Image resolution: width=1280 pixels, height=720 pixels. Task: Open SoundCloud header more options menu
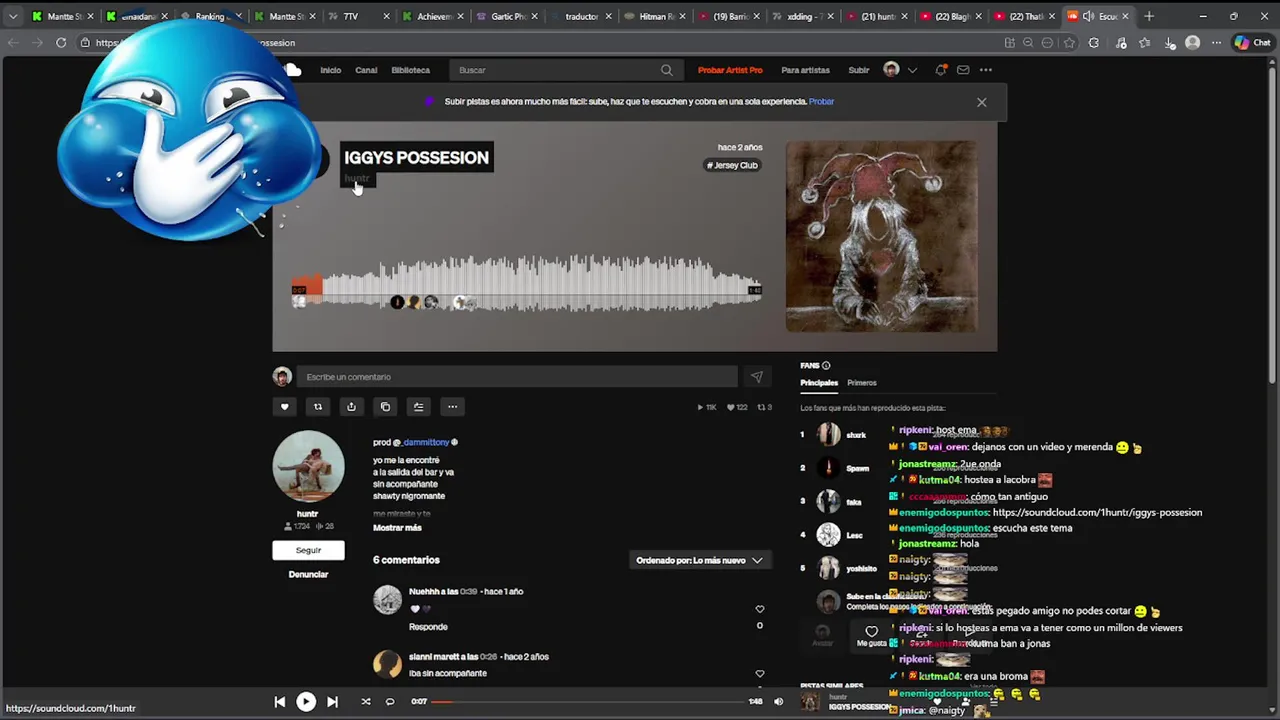tap(986, 70)
